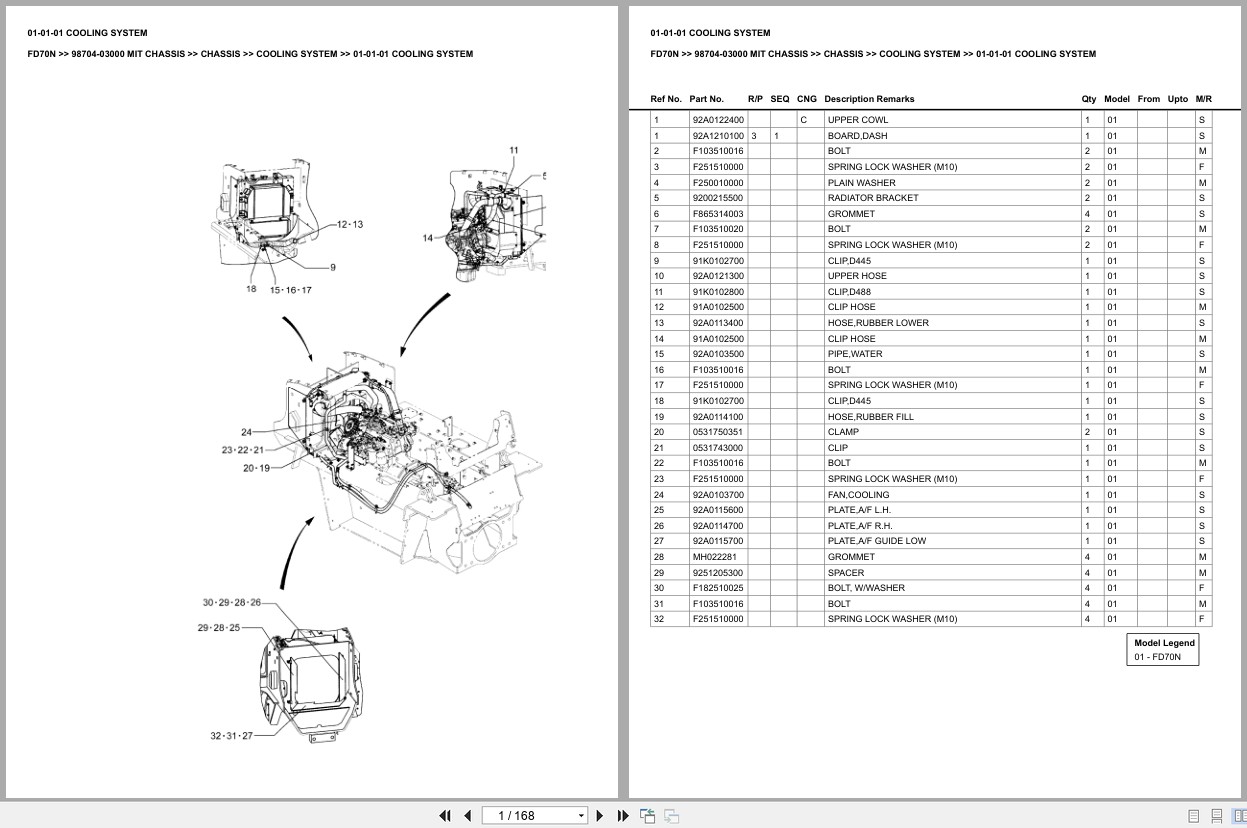Viewport: 1247px width, 828px height.
Task: Go to the next page
Action: click(x=600, y=816)
